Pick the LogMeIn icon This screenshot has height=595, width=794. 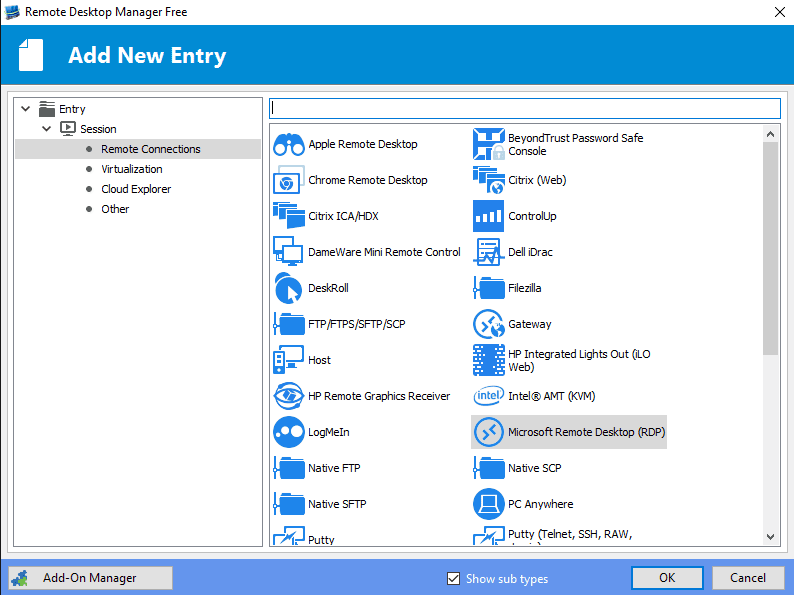click(x=289, y=432)
